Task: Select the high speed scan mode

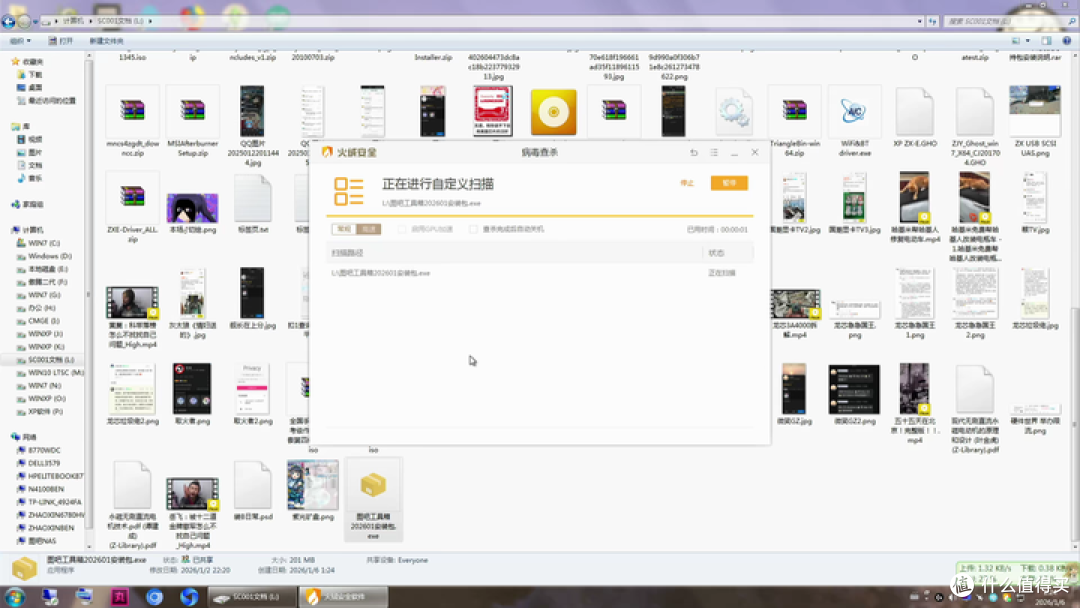Action: point(369,229)
